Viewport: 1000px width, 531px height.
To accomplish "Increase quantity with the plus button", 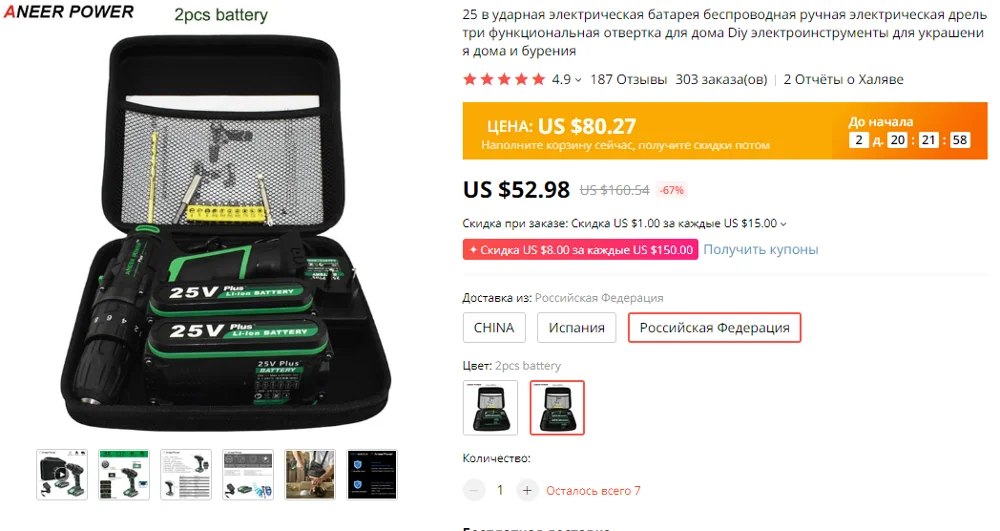I will (x=527, y=490).
